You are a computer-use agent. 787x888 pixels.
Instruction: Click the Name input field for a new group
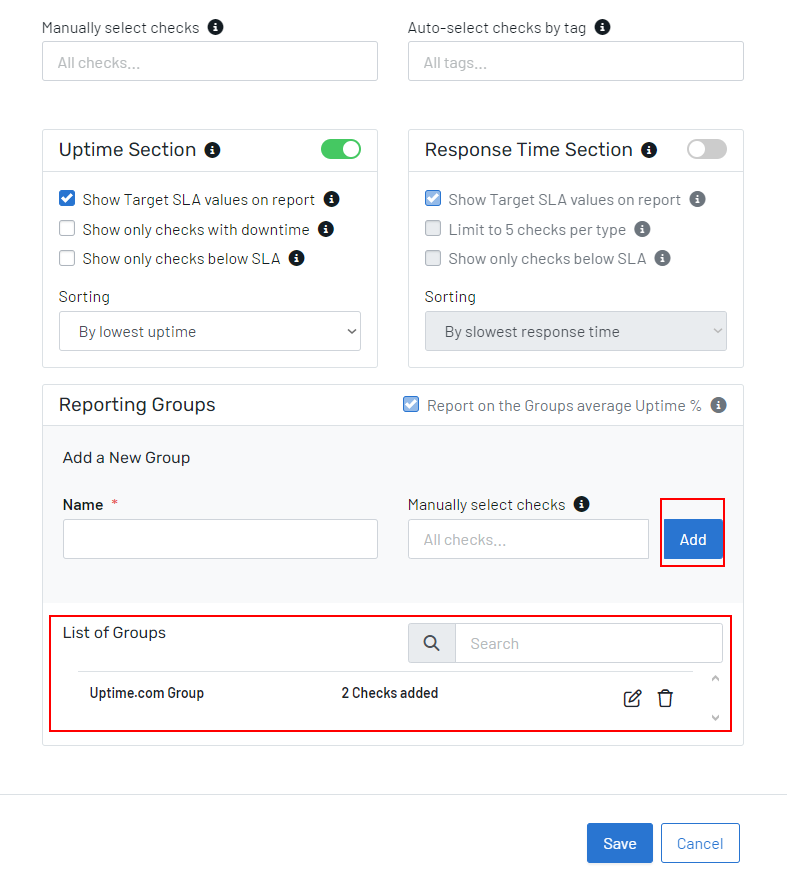[x=220, y=538]
